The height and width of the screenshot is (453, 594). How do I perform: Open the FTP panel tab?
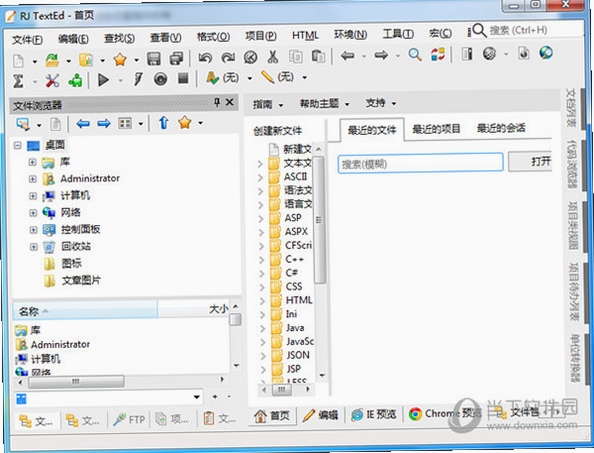[129, 420]
